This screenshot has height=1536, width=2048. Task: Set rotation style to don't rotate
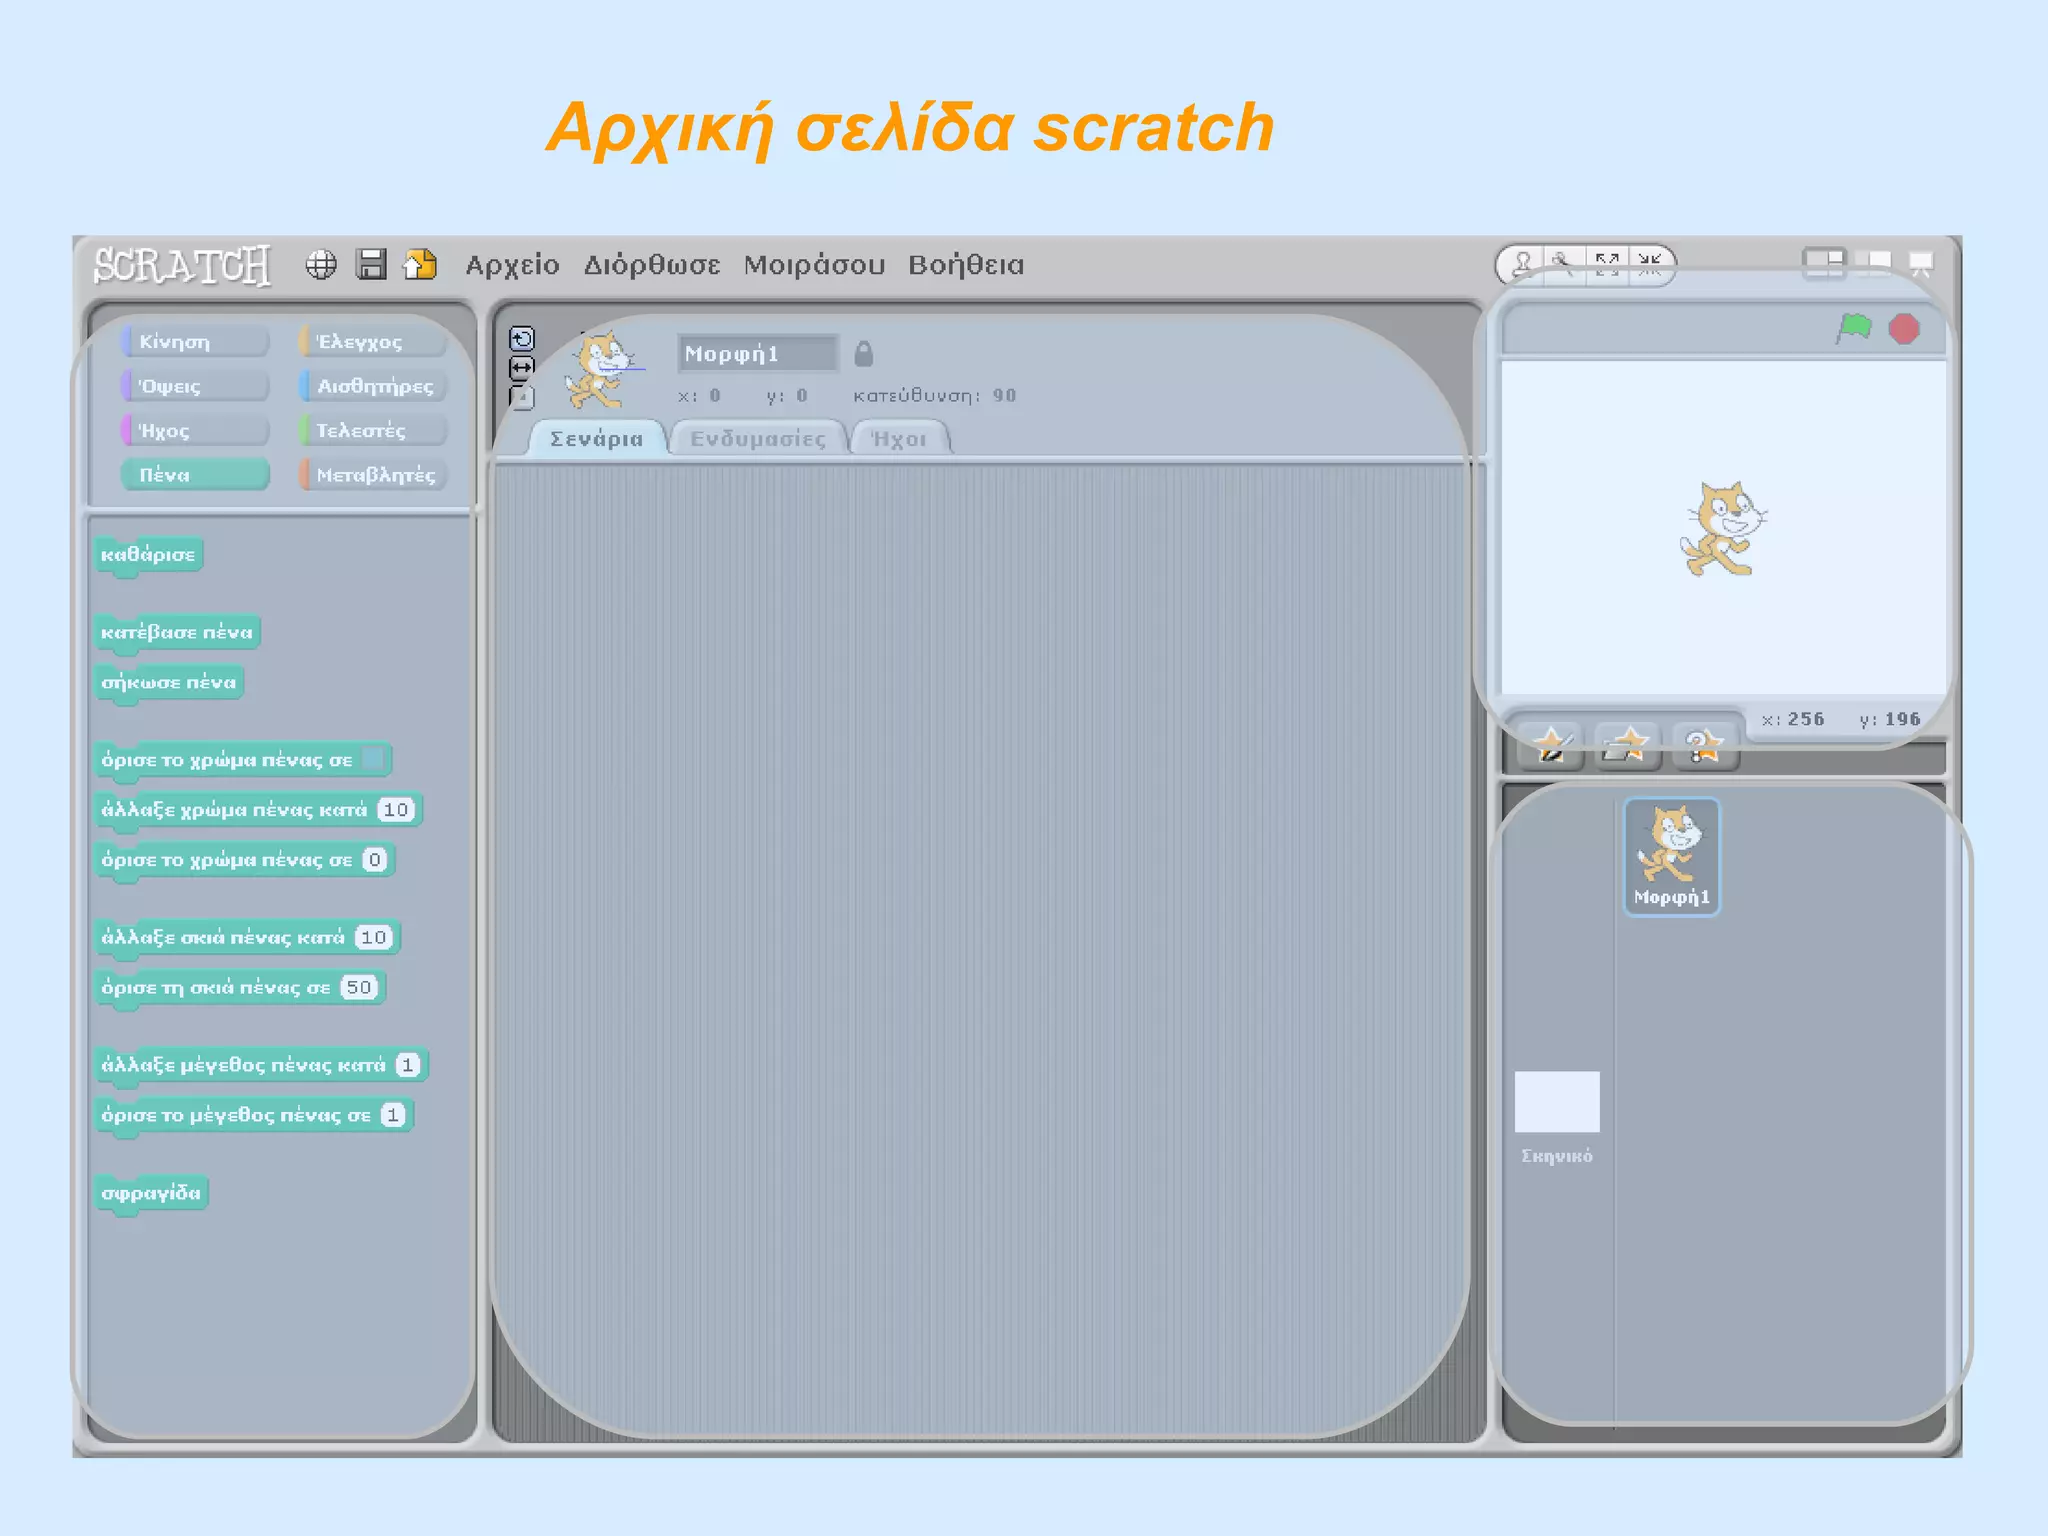click(522, 397)
